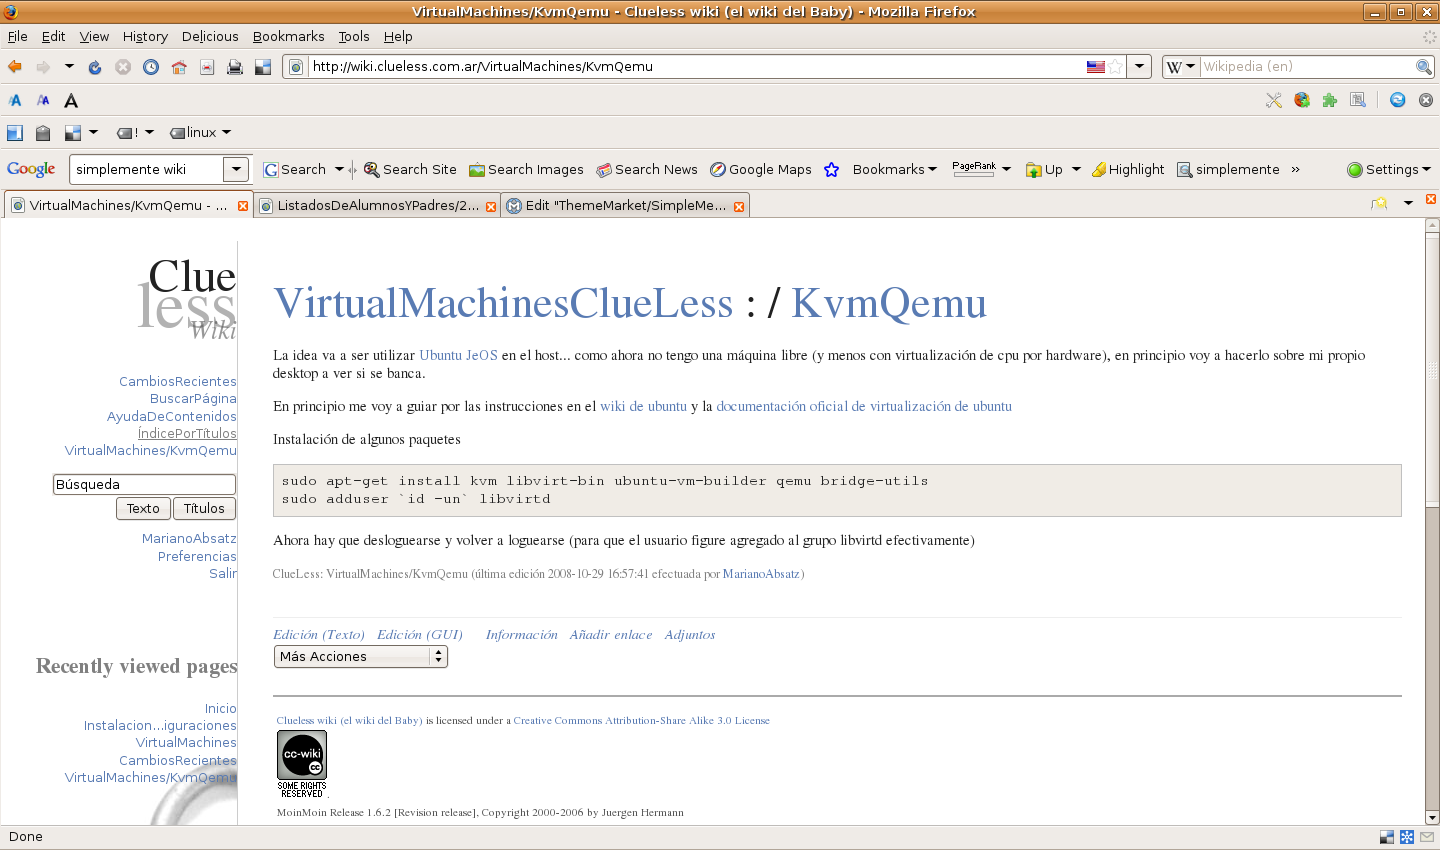Open the Ubuntu JeOS link
Screen dimensions: 1440x850
pyautogui.click(x=458, y=355)
